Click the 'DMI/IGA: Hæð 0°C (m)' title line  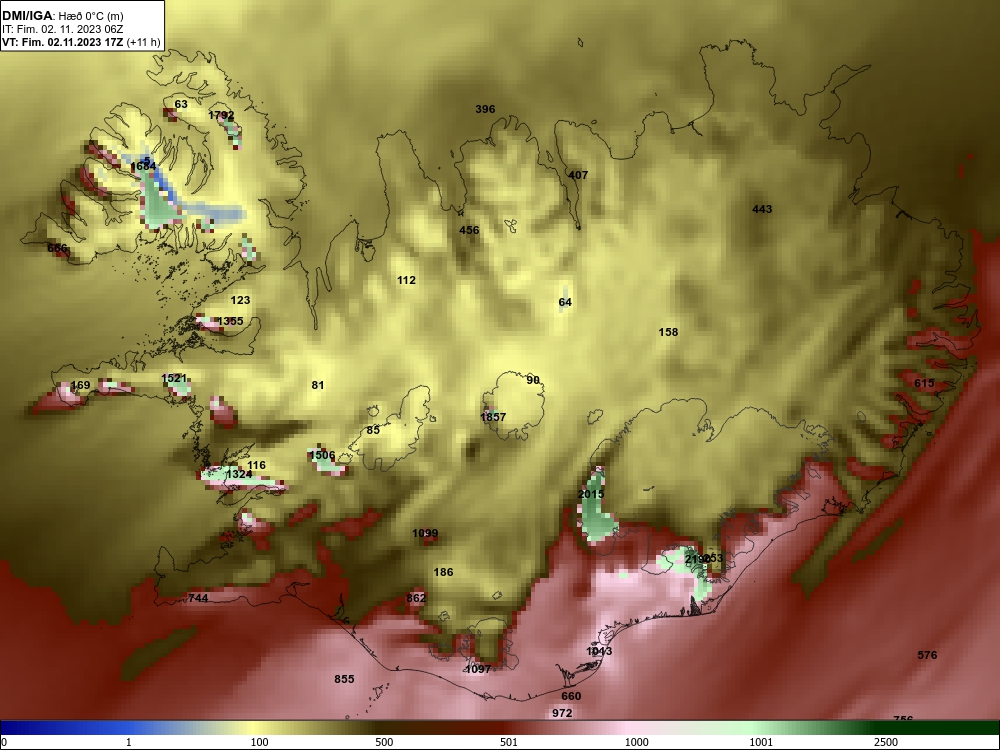click(62, 16)
